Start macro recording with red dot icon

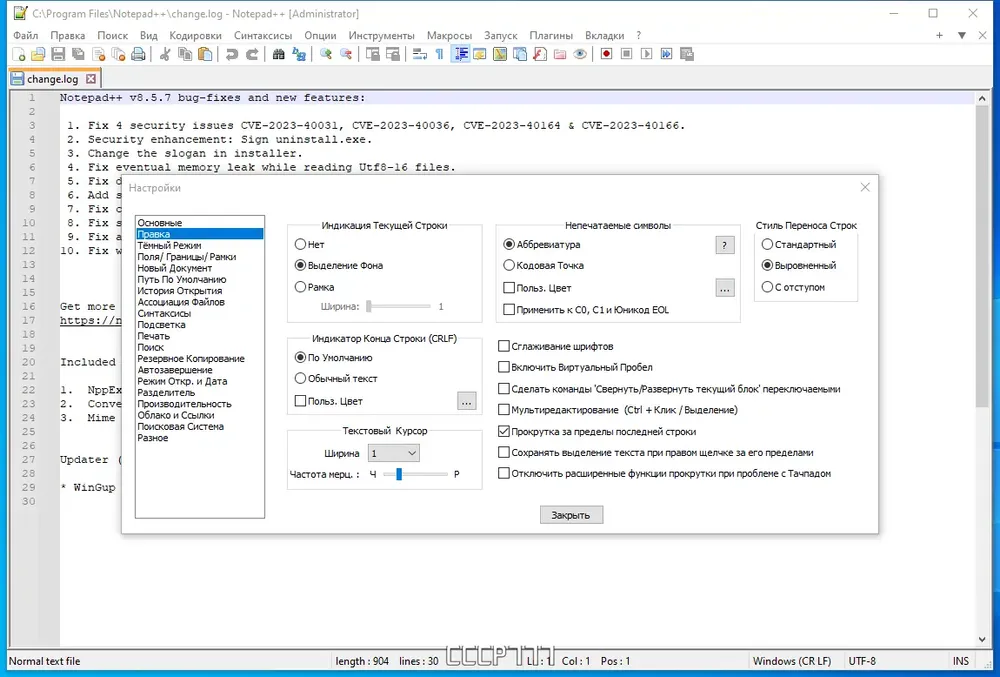click(x=607, y=54)
